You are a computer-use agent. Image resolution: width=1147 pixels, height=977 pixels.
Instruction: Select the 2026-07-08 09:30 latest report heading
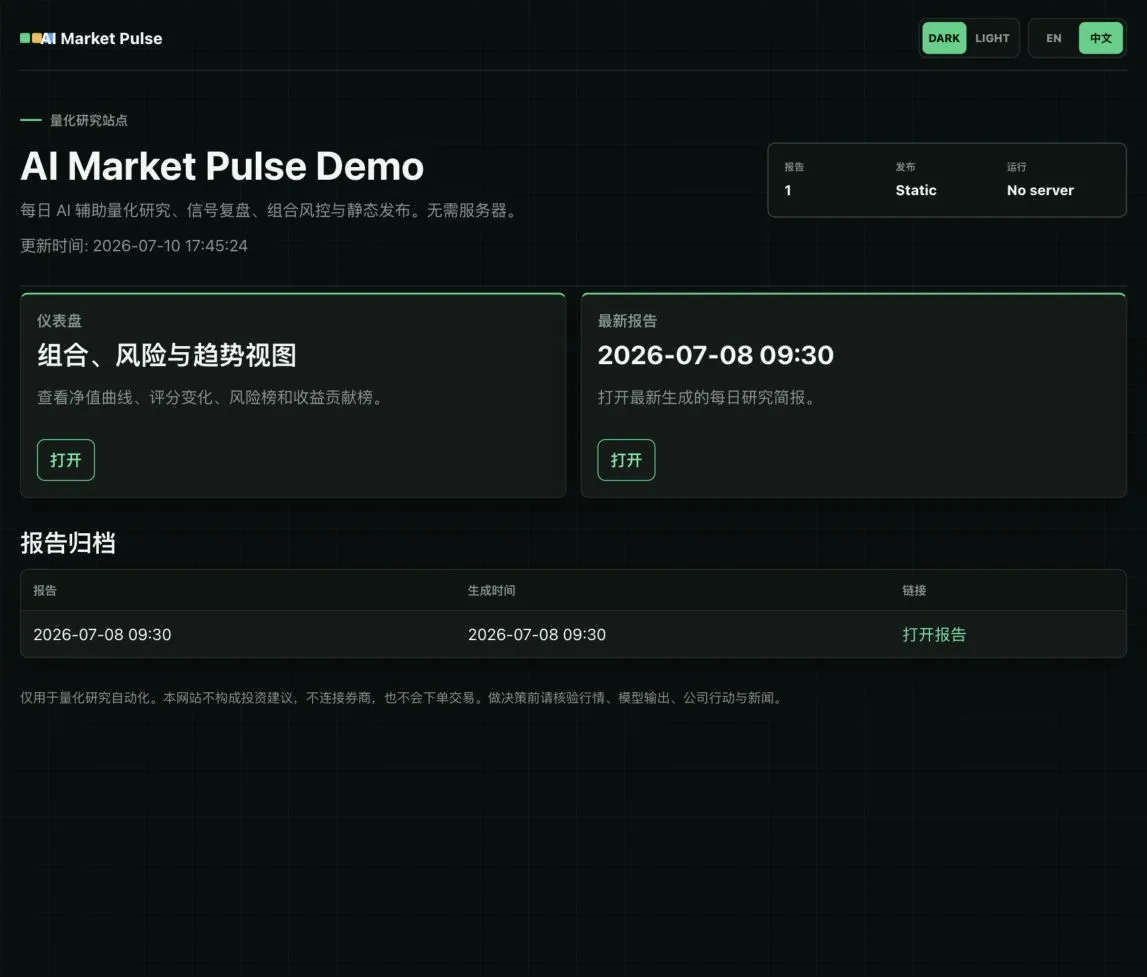point(715,355)
